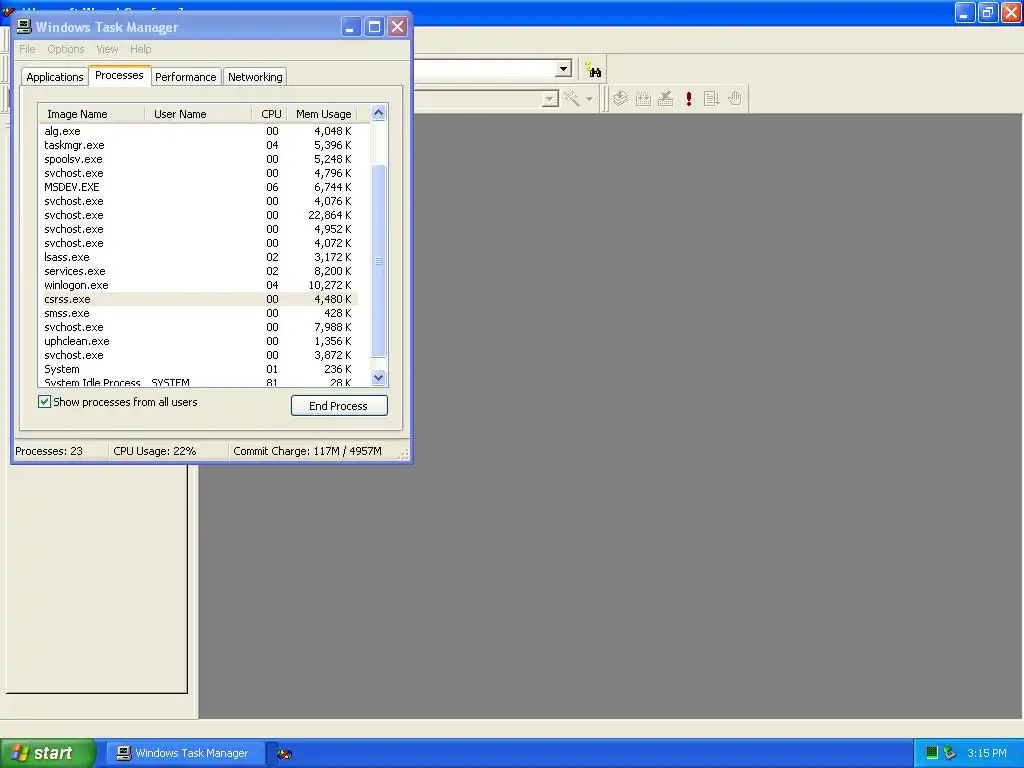Open the arrow next to wizard wand
1024x768 pixels.
coord(589,99)
